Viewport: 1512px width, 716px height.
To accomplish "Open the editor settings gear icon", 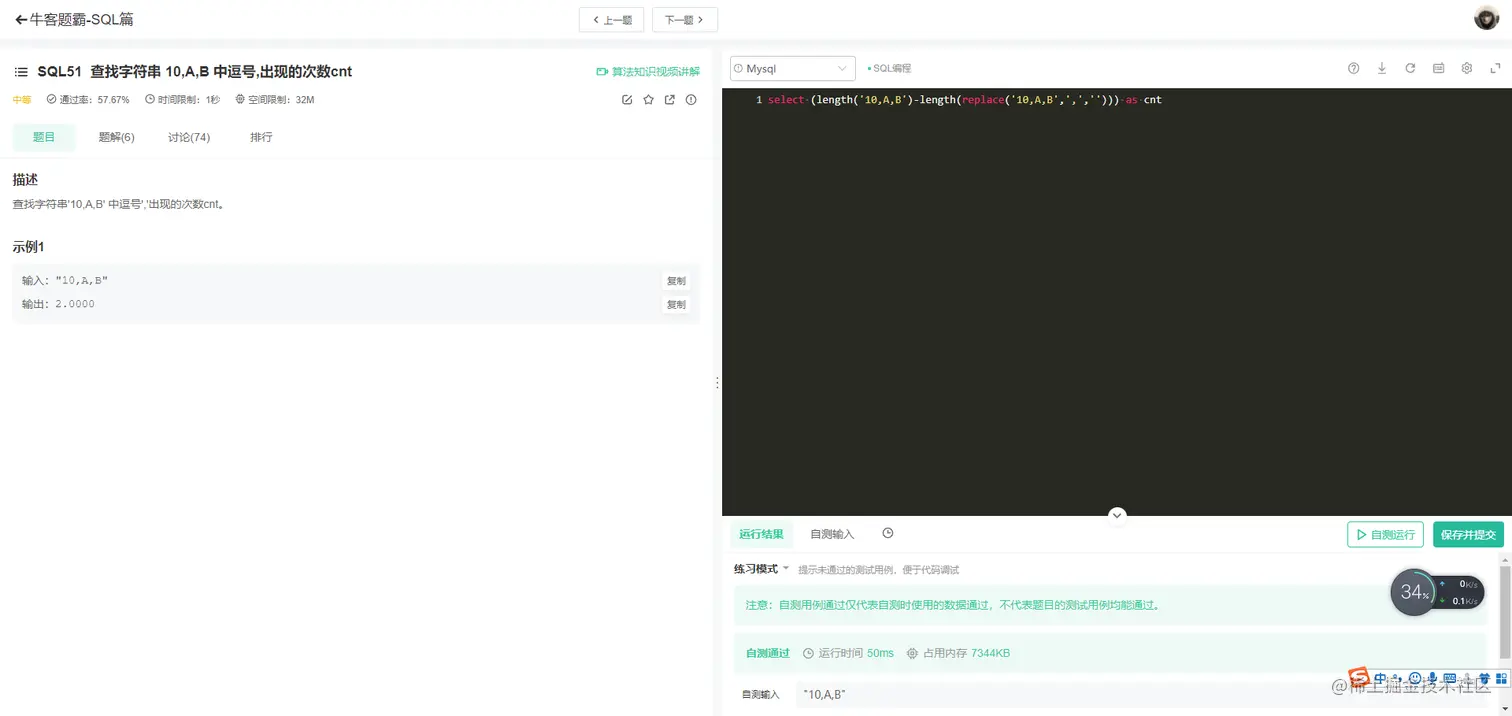I will pos(1466,68).
